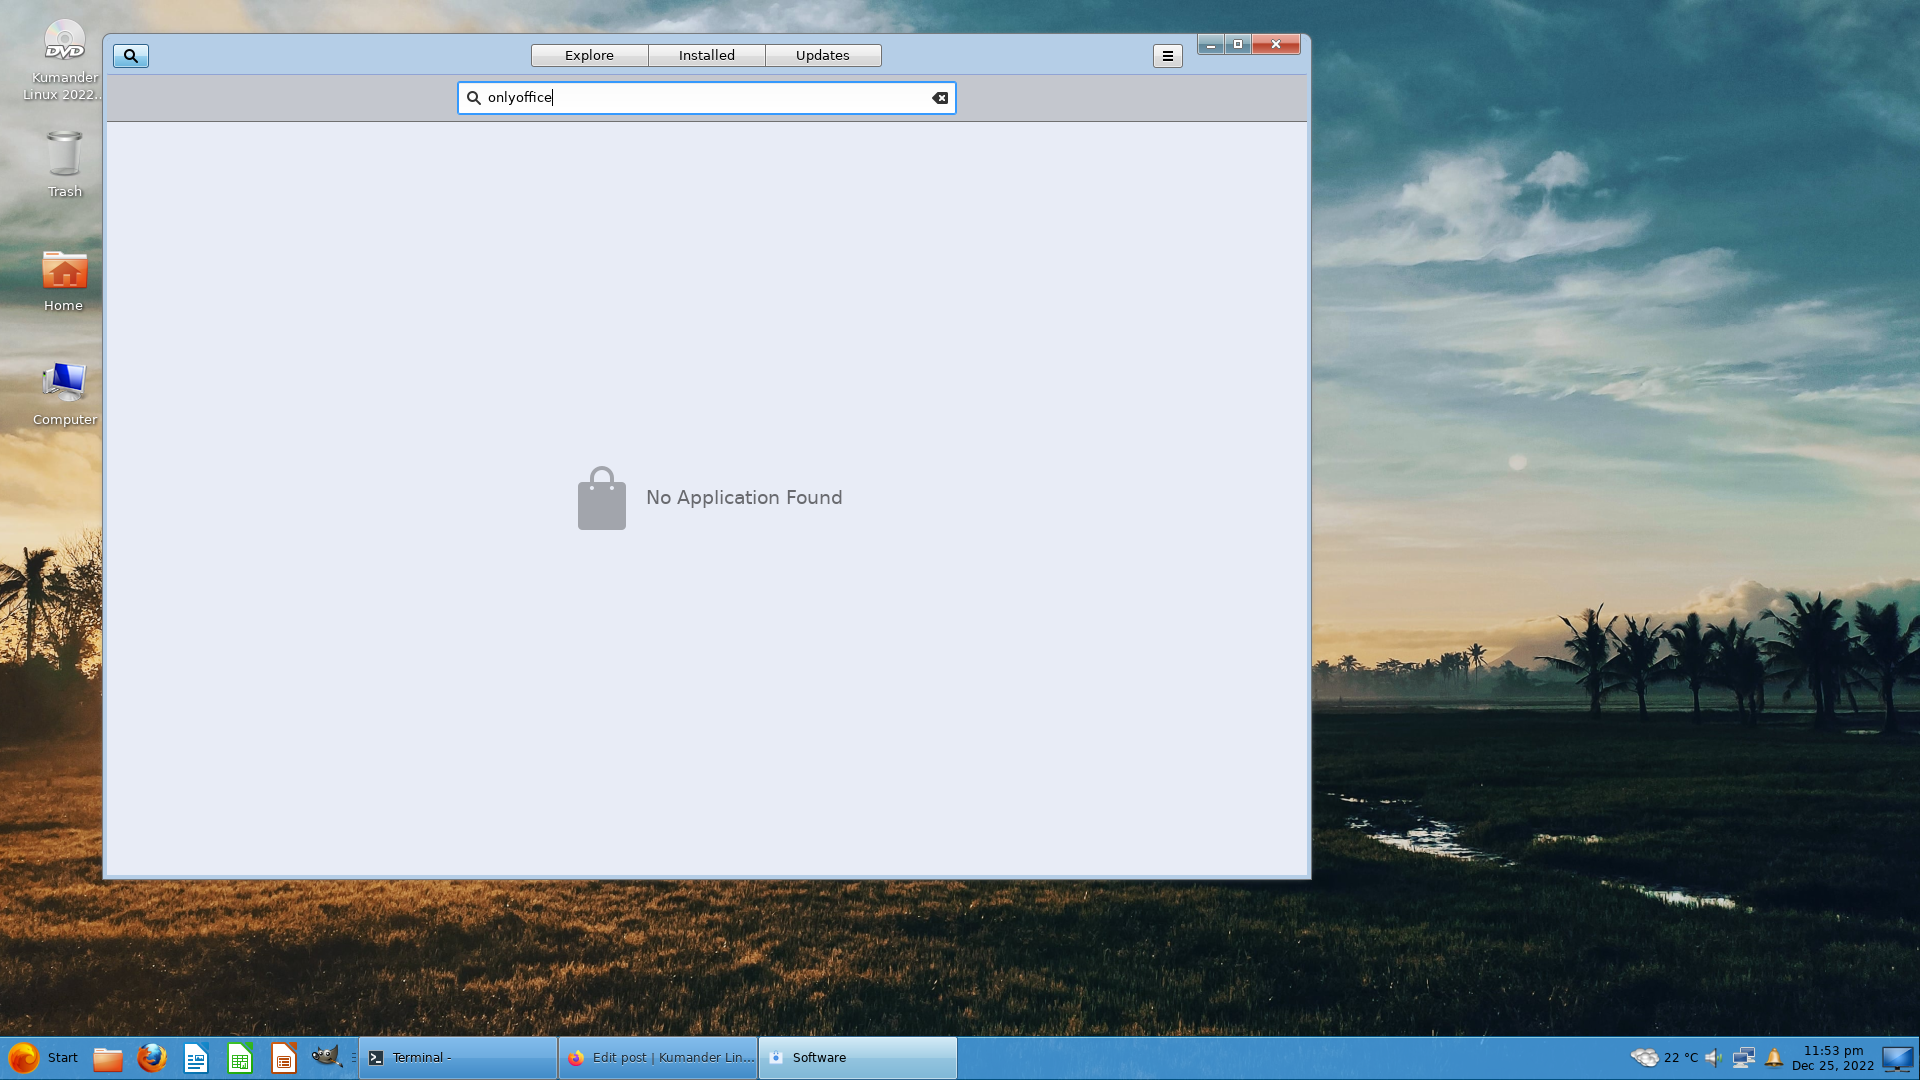Click the Software taskbar window button
Image resolution: width=1920 pixels, height=1080 pixels.
[858, 1058]
